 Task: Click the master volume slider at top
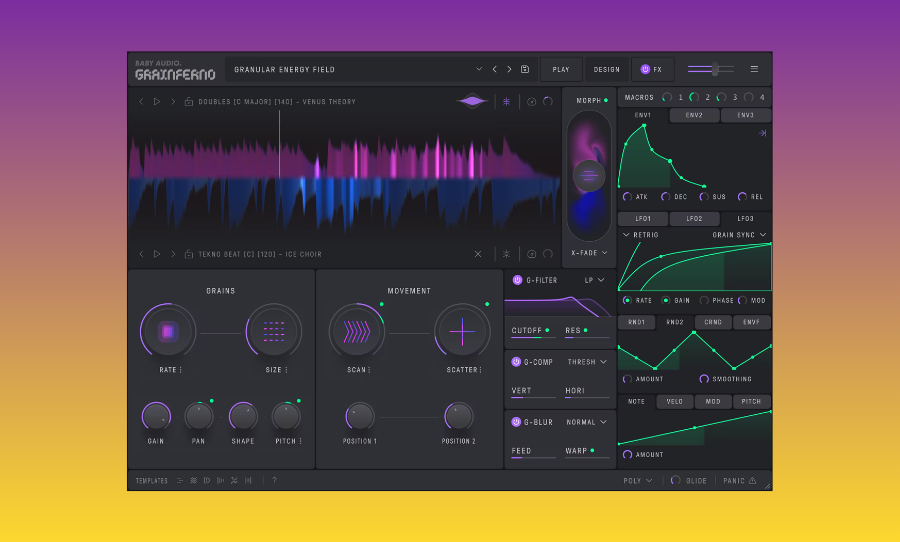(x=710, y=69)
